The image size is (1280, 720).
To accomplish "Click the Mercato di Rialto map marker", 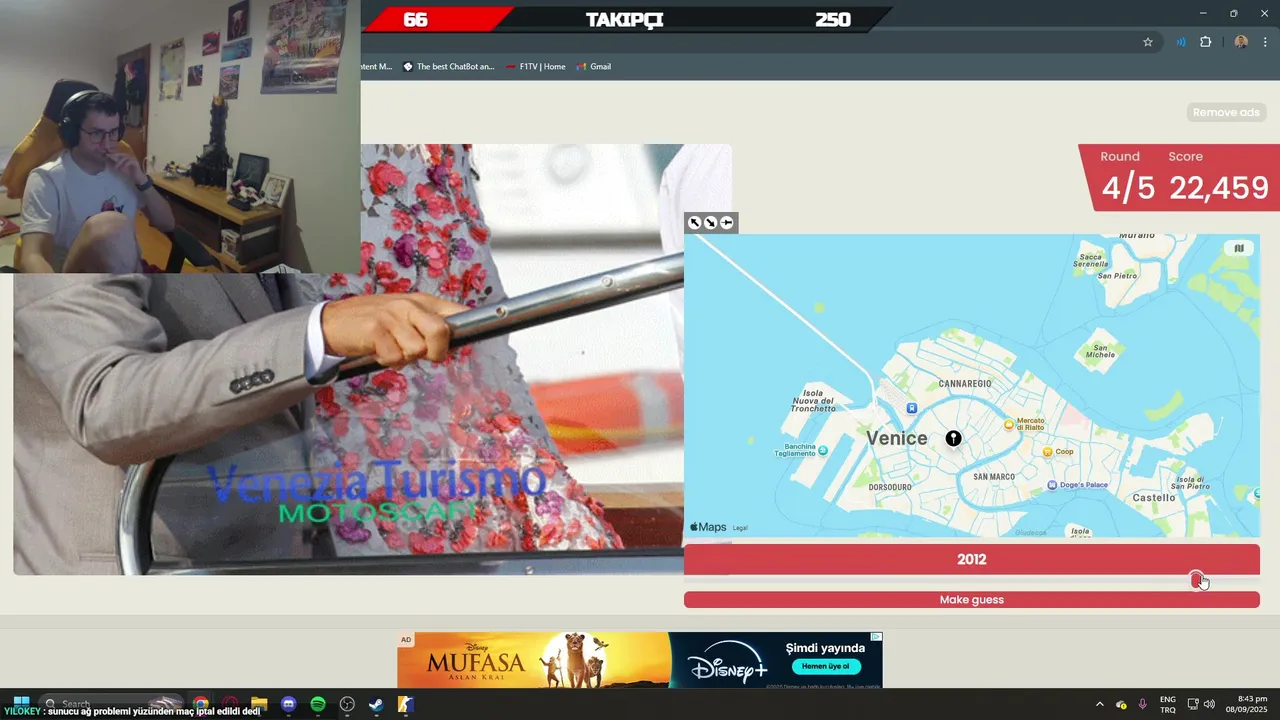I will pyautogui.click(x=1009, y=425).
